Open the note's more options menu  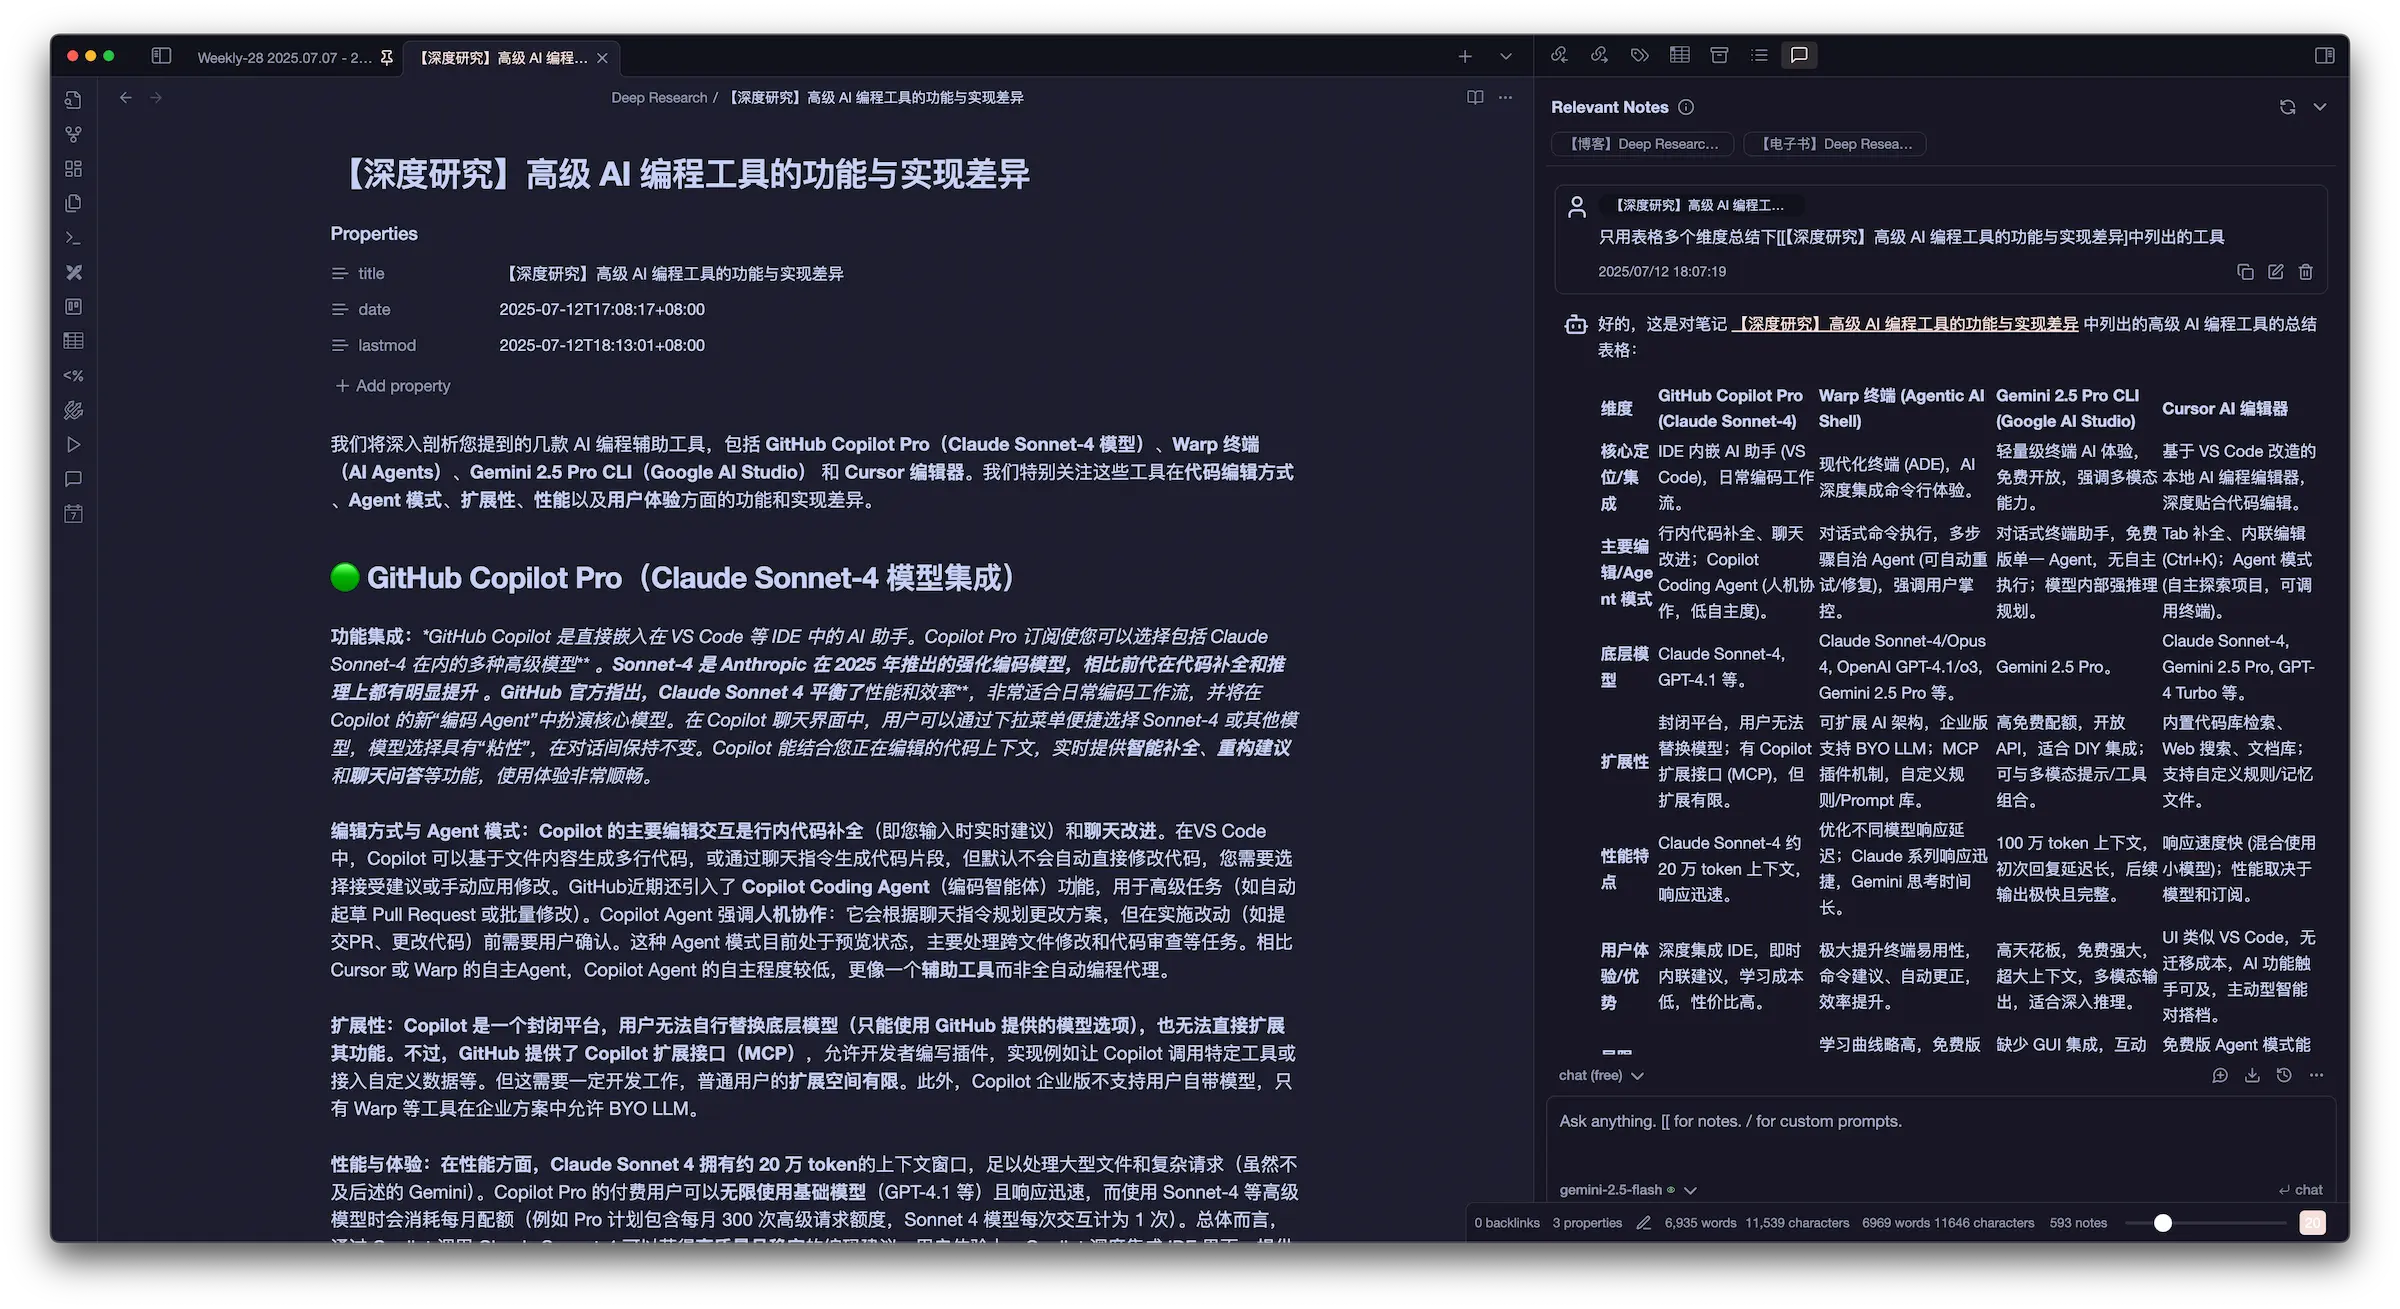click(x=1506, y=98)
